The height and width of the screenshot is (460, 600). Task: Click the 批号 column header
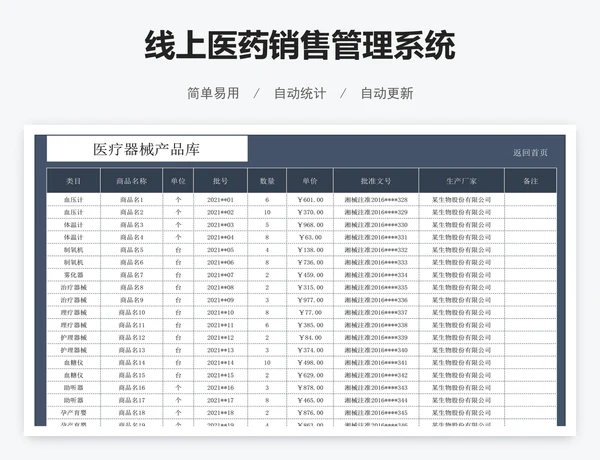pyautogui.click(x=220, y=181)
